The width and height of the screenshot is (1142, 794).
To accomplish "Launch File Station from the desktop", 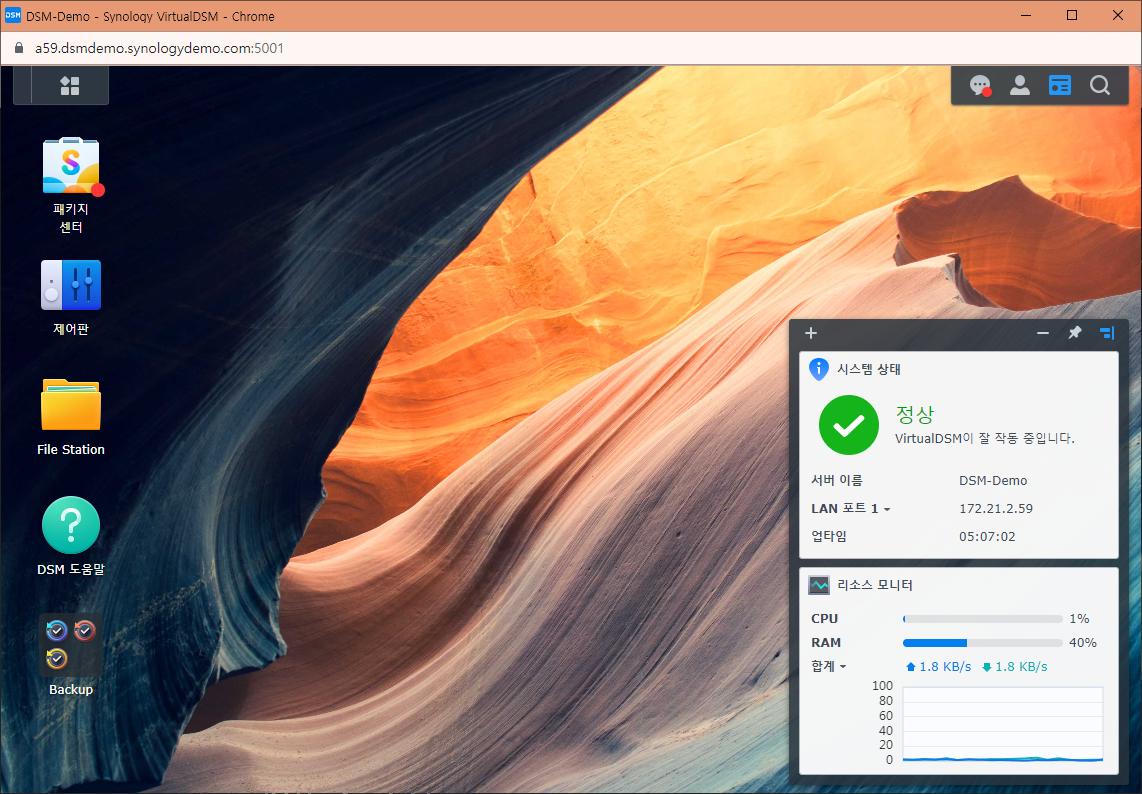I will click(71, 405).
